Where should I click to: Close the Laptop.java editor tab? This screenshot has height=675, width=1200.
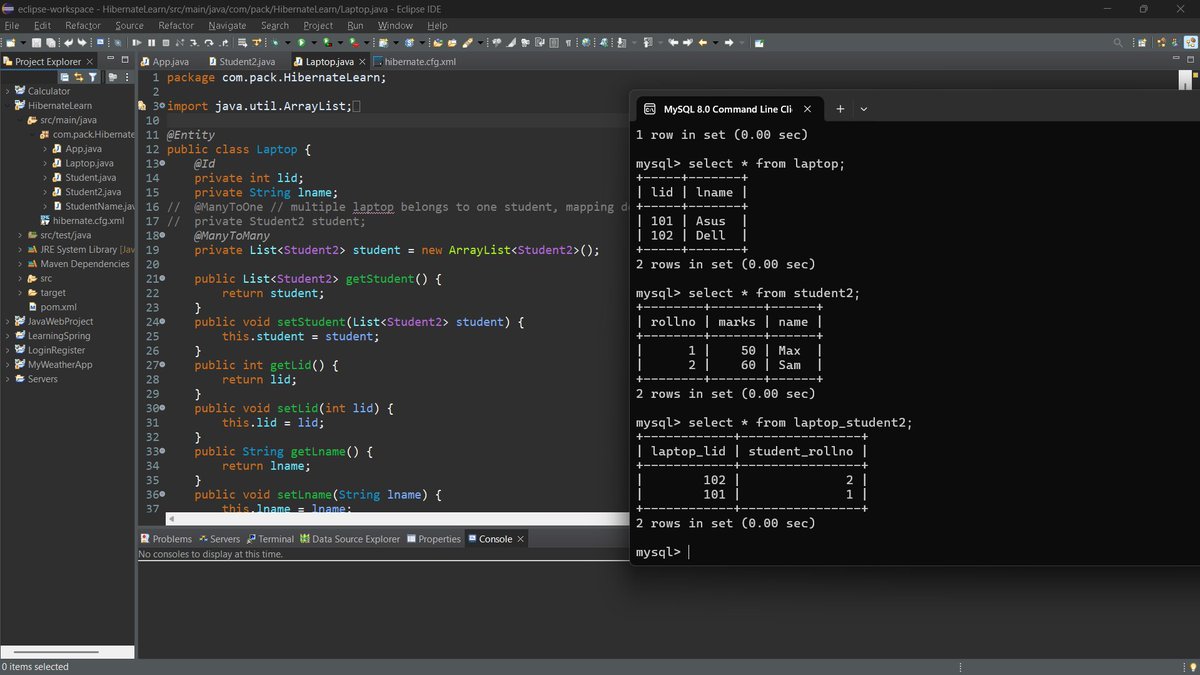point(364,61)
